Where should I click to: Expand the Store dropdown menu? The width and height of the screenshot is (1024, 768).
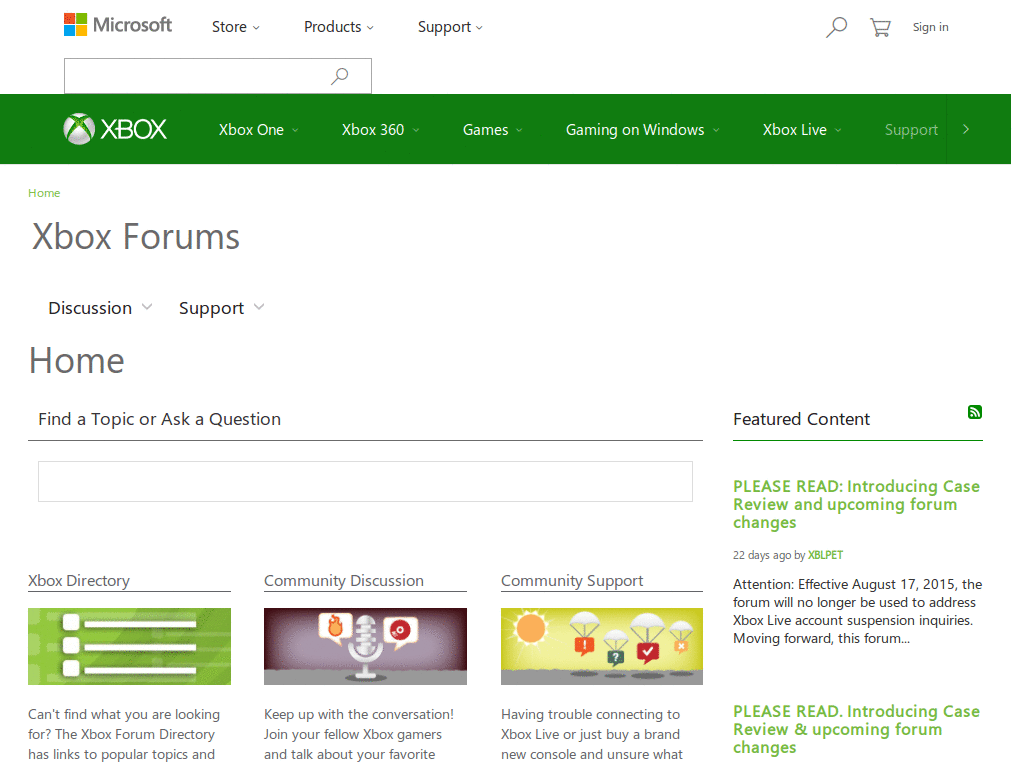coord(235,27)
